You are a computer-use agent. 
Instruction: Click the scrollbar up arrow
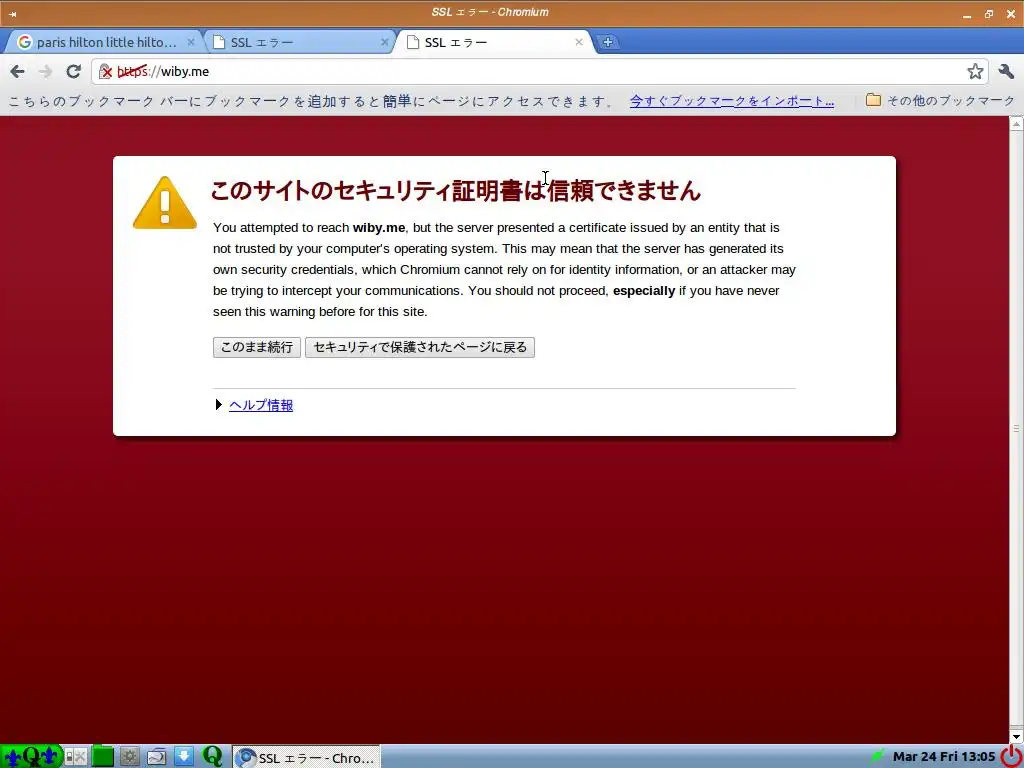(x=1017, y=123)
